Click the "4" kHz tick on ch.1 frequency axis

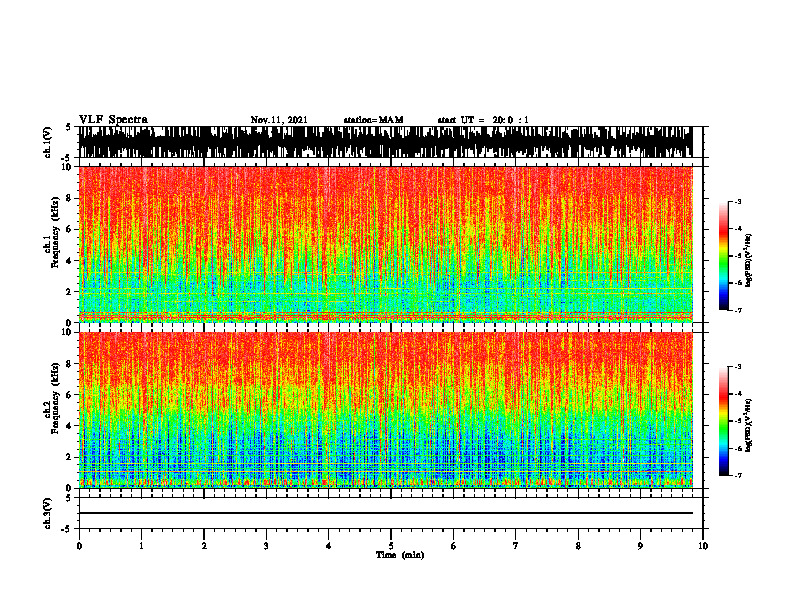tap(70, 261)
